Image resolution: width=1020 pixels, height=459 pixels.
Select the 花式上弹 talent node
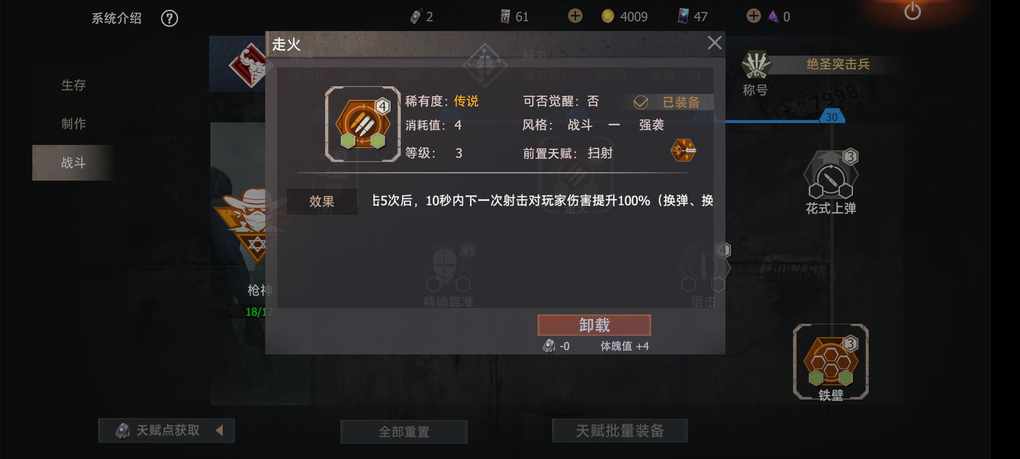[x=831, y=181]
